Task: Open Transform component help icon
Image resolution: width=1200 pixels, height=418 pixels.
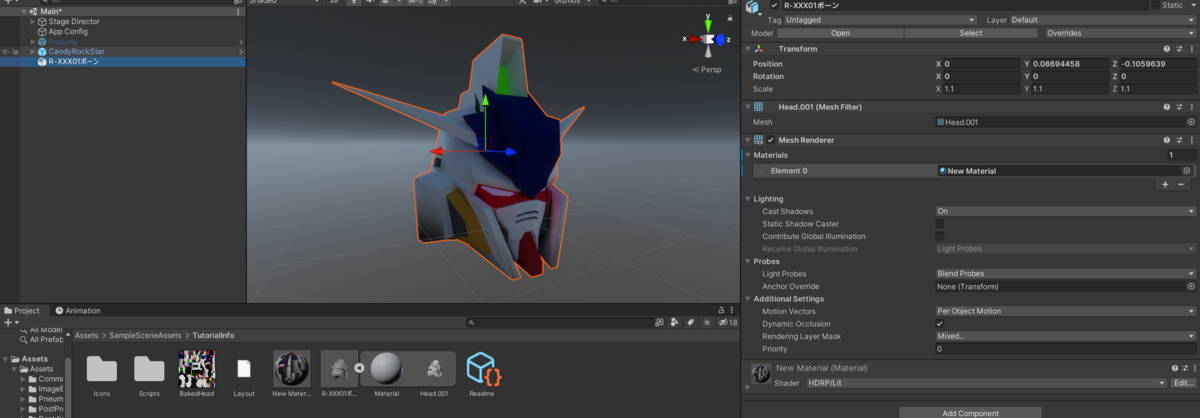Action: click(1167, 48)
